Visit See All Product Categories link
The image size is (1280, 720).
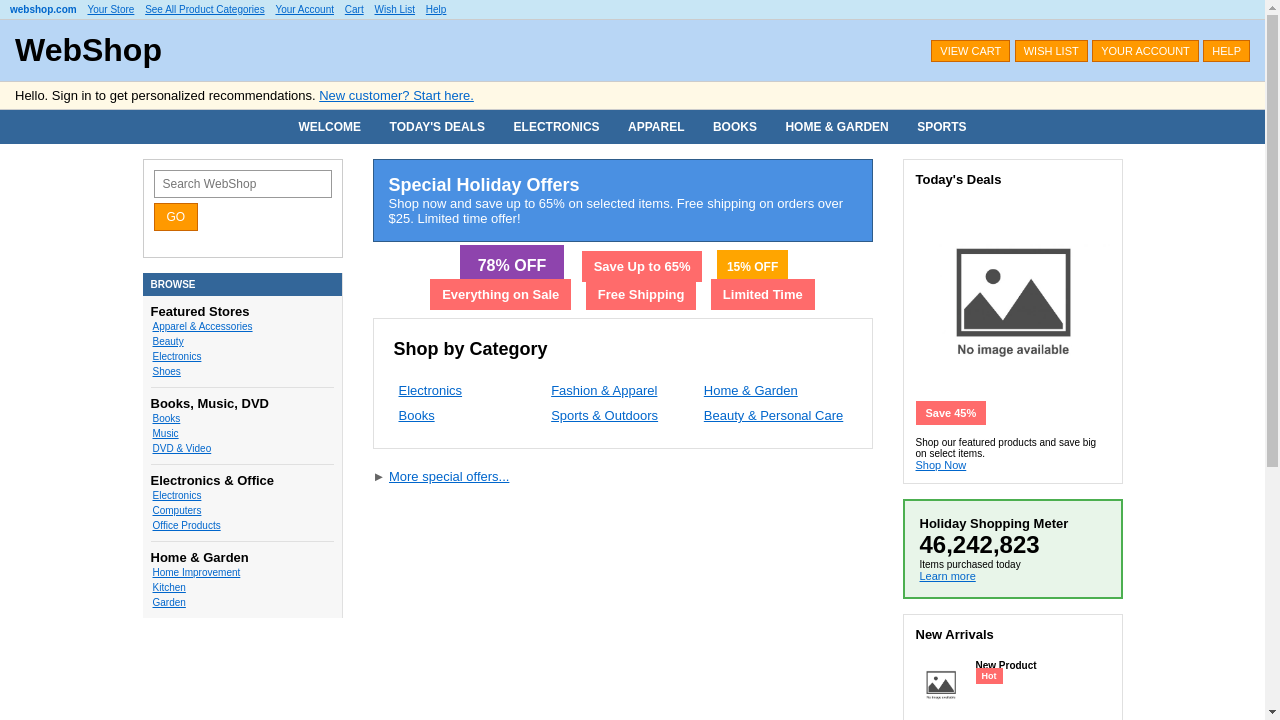pyautogui.click(x=204, y=9)
